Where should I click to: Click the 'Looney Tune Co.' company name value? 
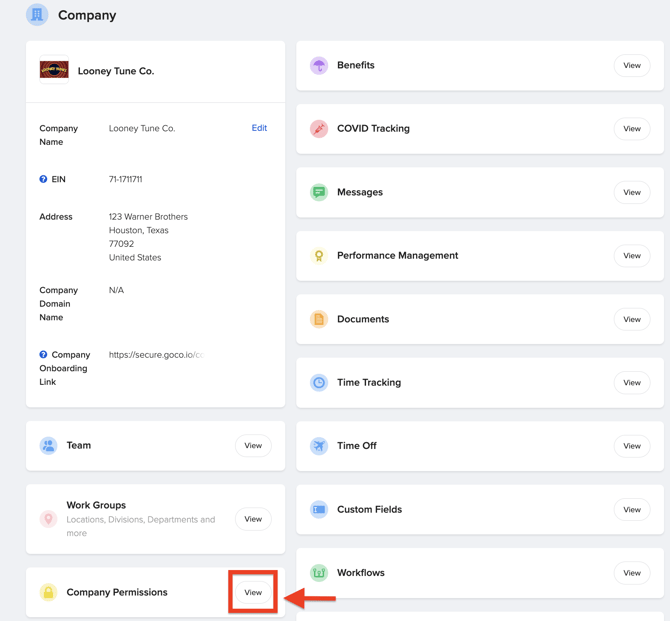pyautogui.click(x=142, y=128)
